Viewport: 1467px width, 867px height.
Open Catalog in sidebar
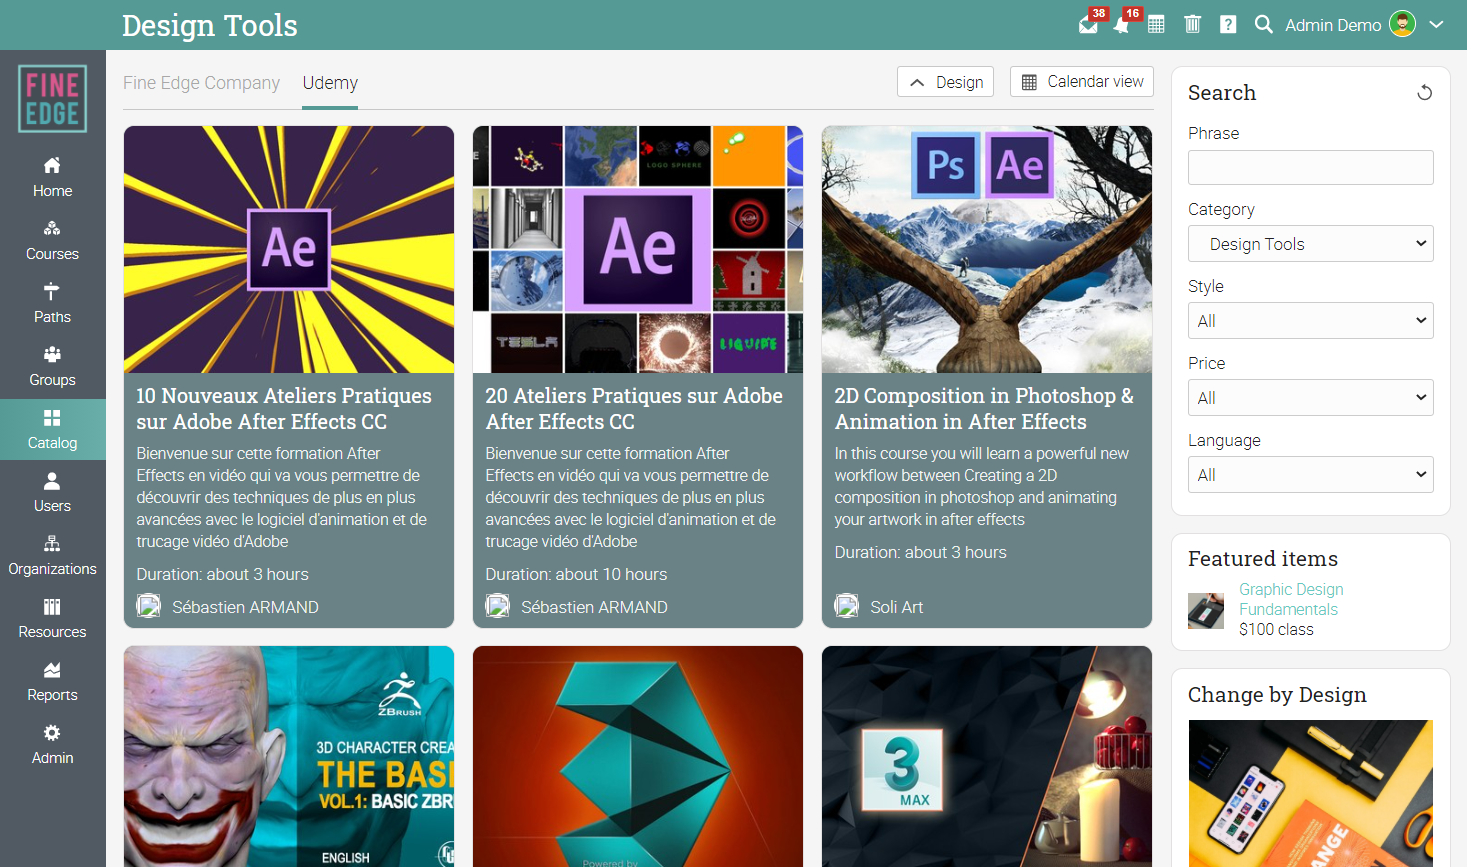[53, 430]
